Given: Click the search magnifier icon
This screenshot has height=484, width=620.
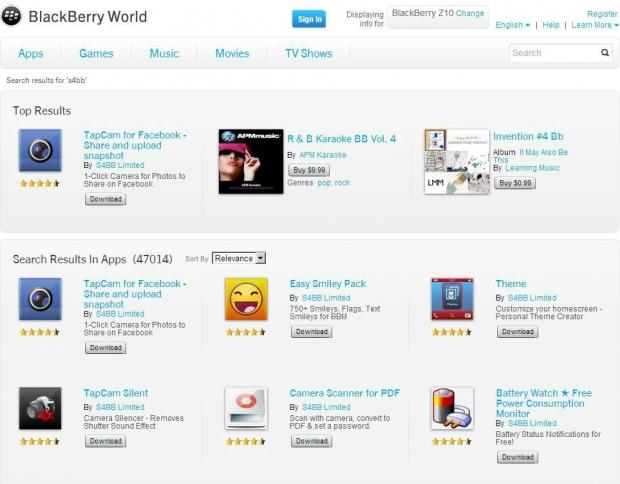Looking at the screenshot, I should coord(605,53).
